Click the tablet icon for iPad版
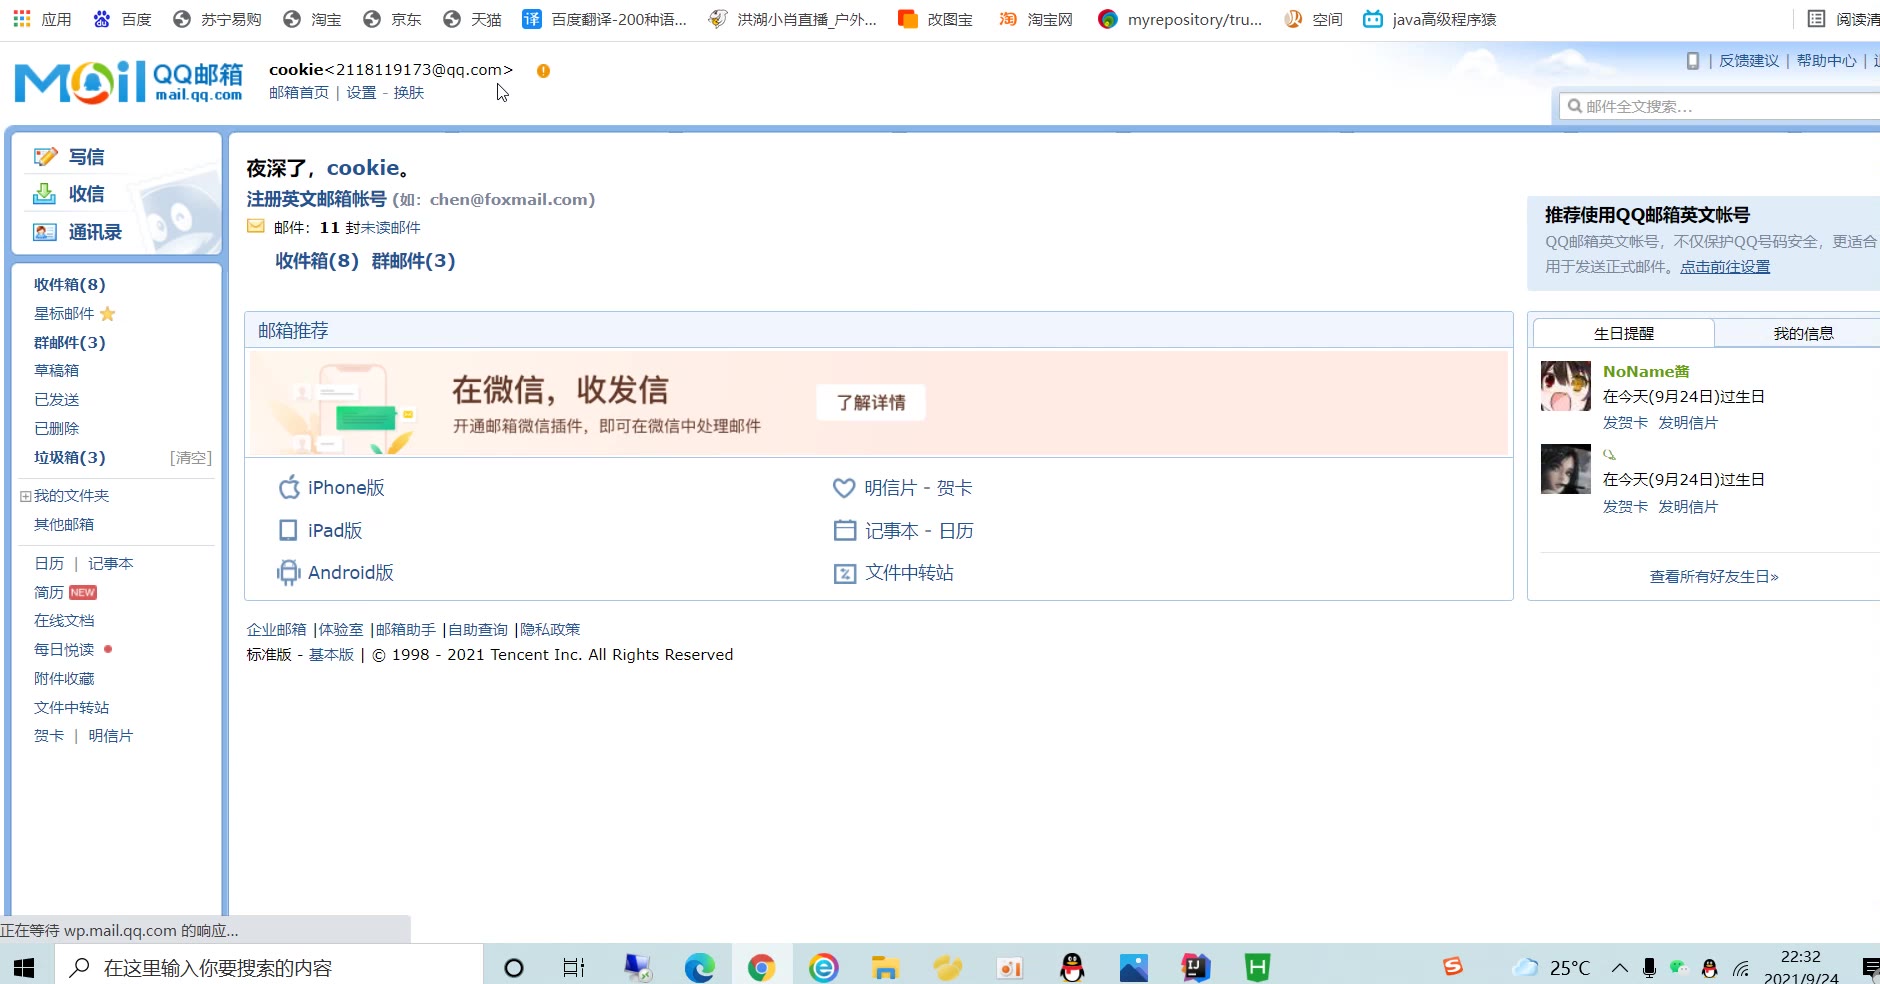The image size is (1880, 984). (288, 530)
